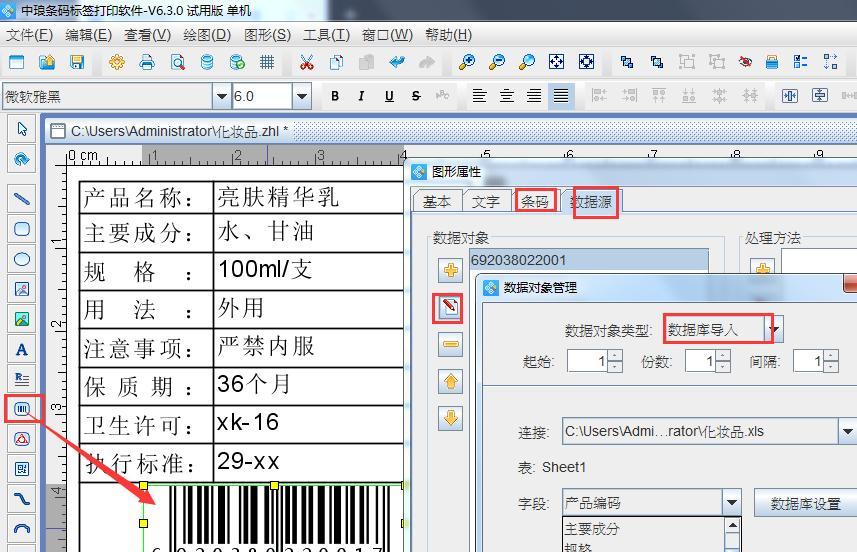
Task: Select the curve drawing tool
Action: pos(22,499)
